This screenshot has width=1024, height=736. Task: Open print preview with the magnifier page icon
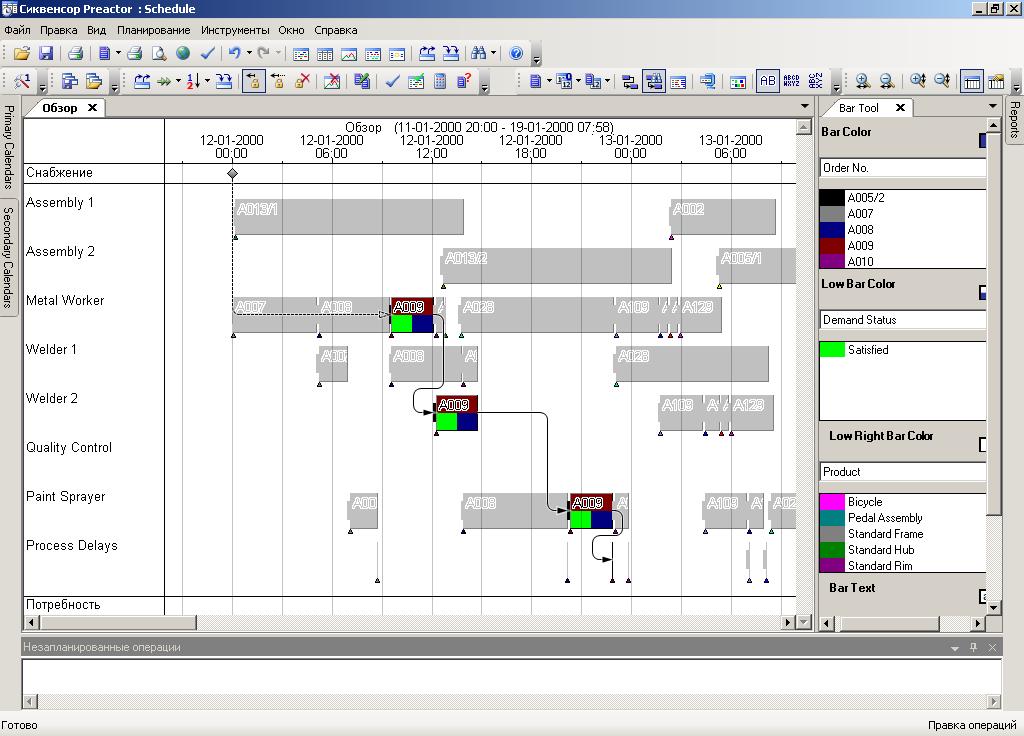(x=159, y=54)
